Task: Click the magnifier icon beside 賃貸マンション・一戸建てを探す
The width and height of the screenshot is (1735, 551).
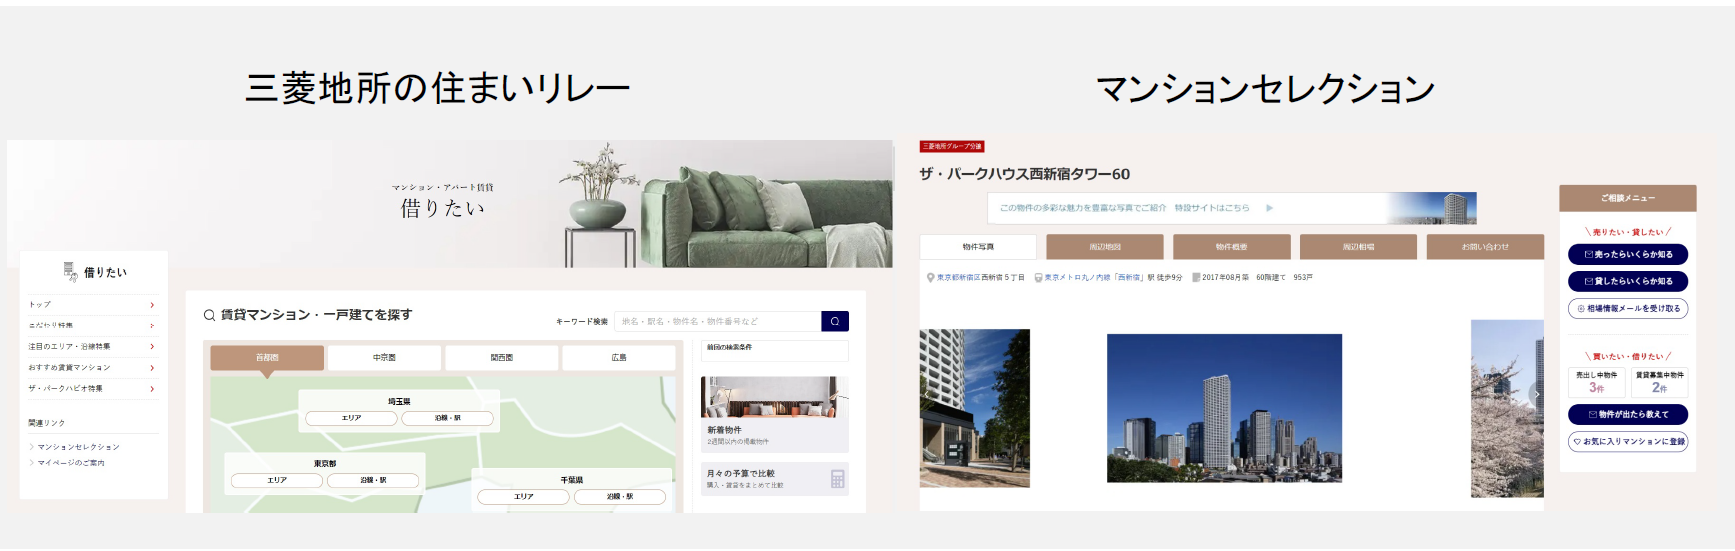Action: (x=210, y=315)
